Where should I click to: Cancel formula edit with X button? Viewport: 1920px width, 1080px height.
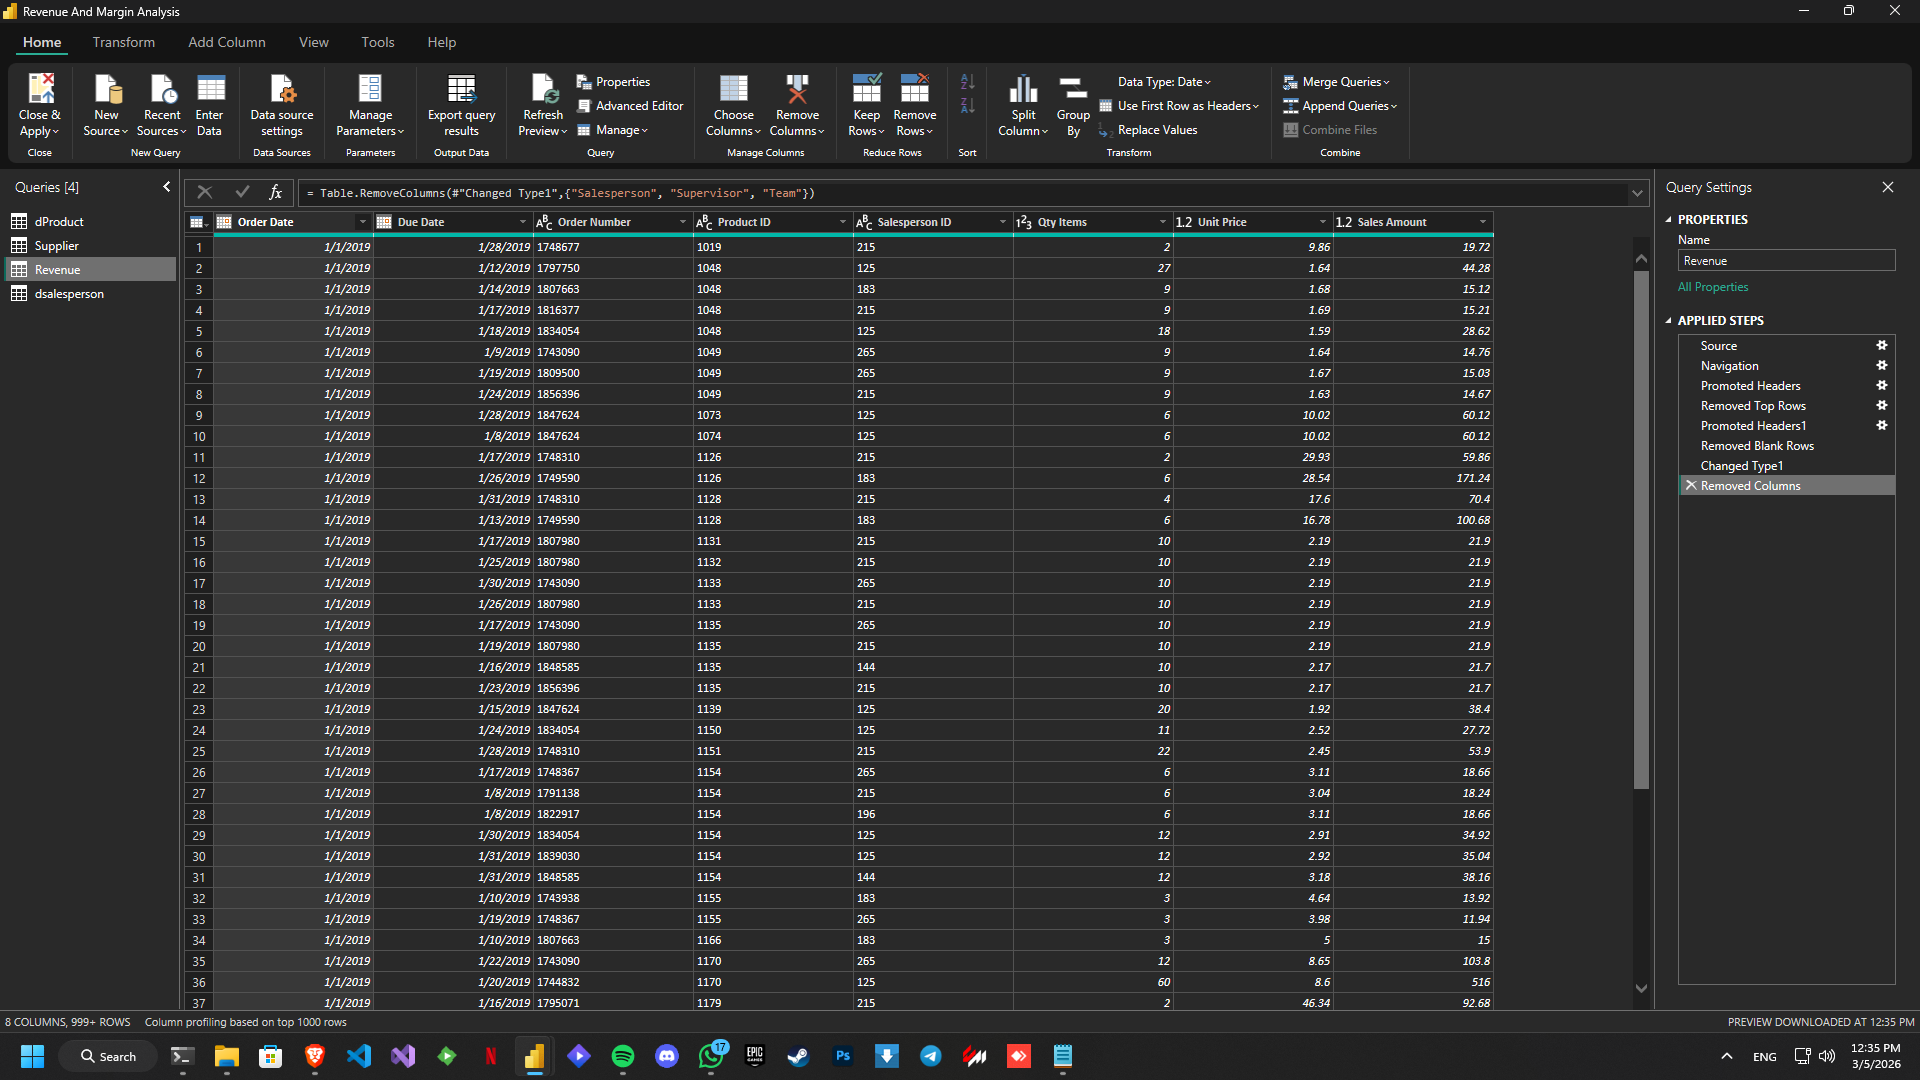pyautogui.click(x=205, y=193)
